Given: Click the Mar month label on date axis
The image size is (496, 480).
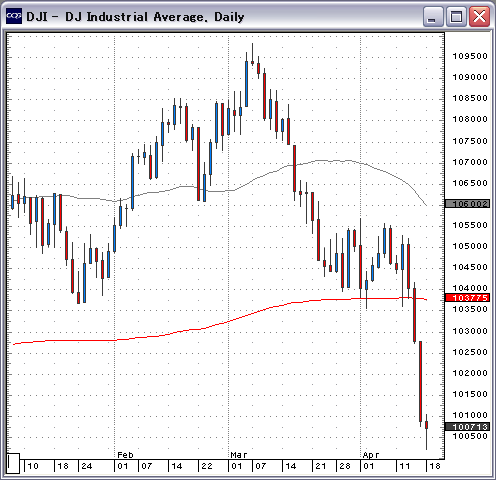Looking at the screenshot, I should click(239, 455).
